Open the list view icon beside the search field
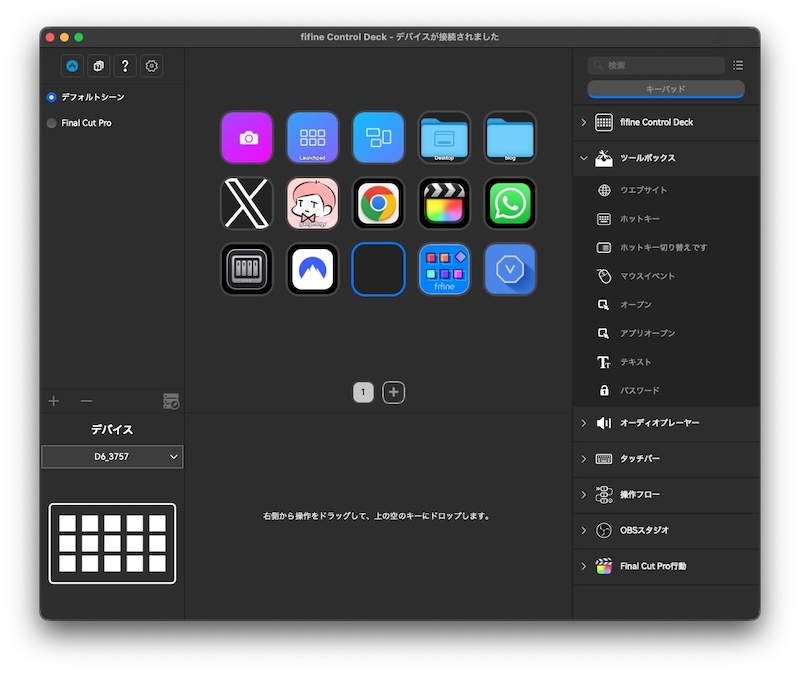Image resolution: width=800 pixels, height=673 pixels. pos(737,65)
